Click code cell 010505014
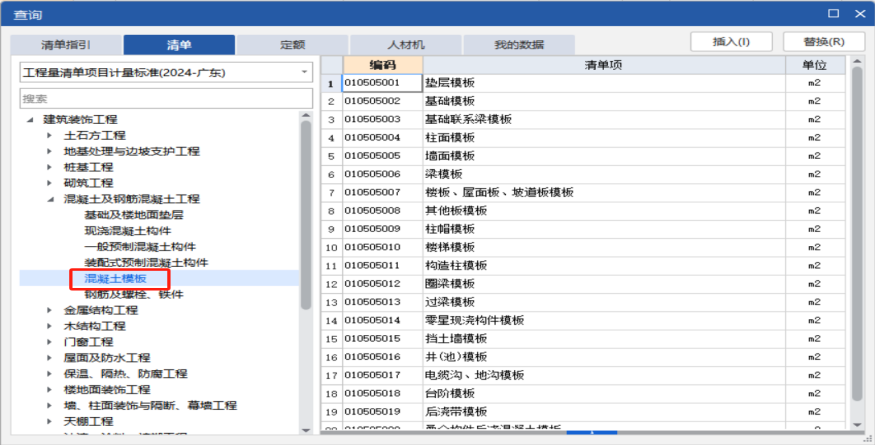Viewport: 875px width, 445px height. point(382,320)
